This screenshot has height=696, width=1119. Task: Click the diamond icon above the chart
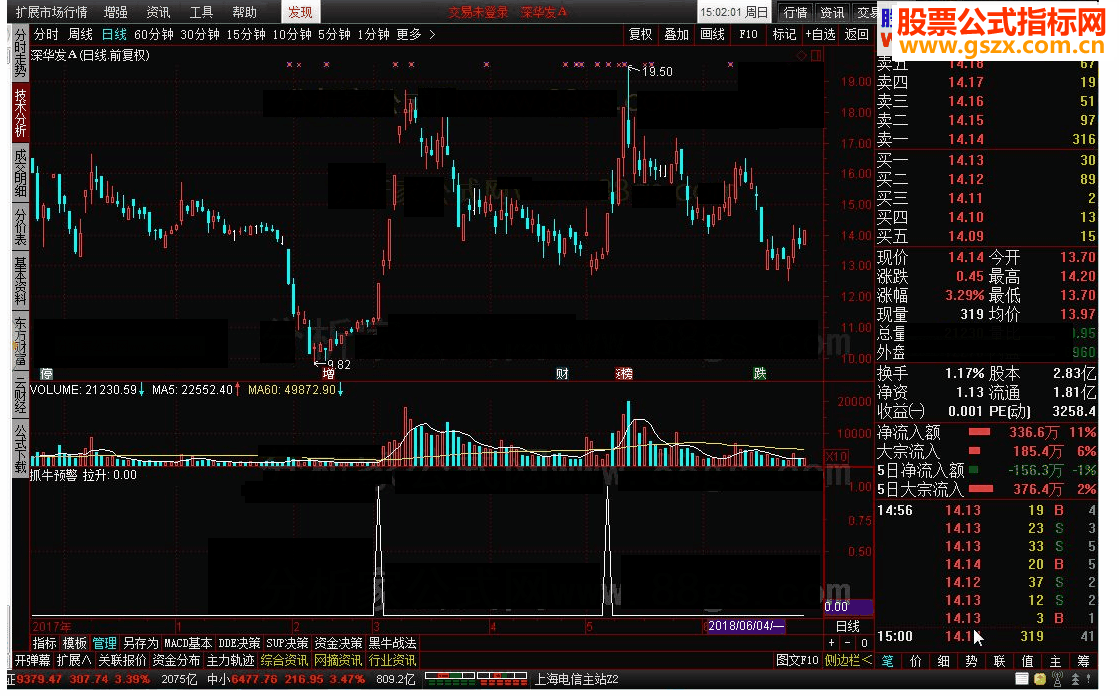click(x=801, y=55)
